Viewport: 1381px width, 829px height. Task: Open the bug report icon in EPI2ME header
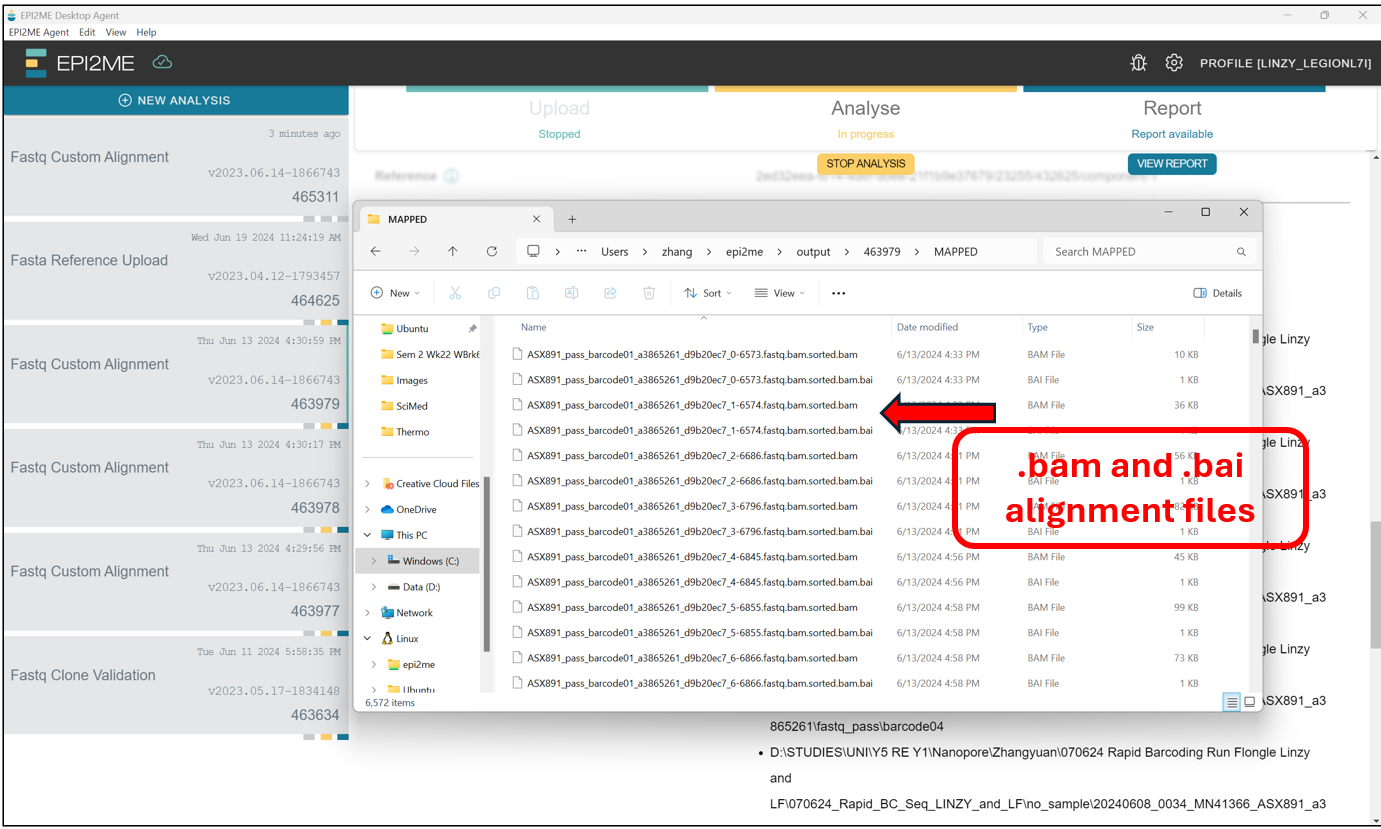pyautogui.click(x=1138, y=63)
